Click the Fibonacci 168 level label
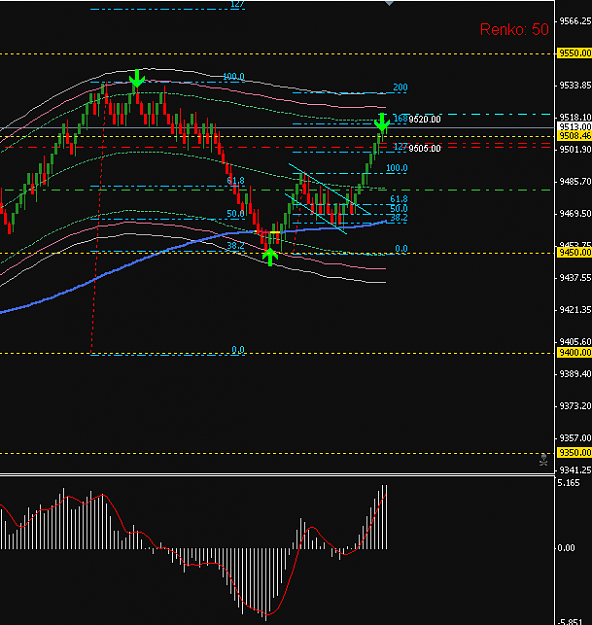Viewport: 592px width, 625px height. 400,118
